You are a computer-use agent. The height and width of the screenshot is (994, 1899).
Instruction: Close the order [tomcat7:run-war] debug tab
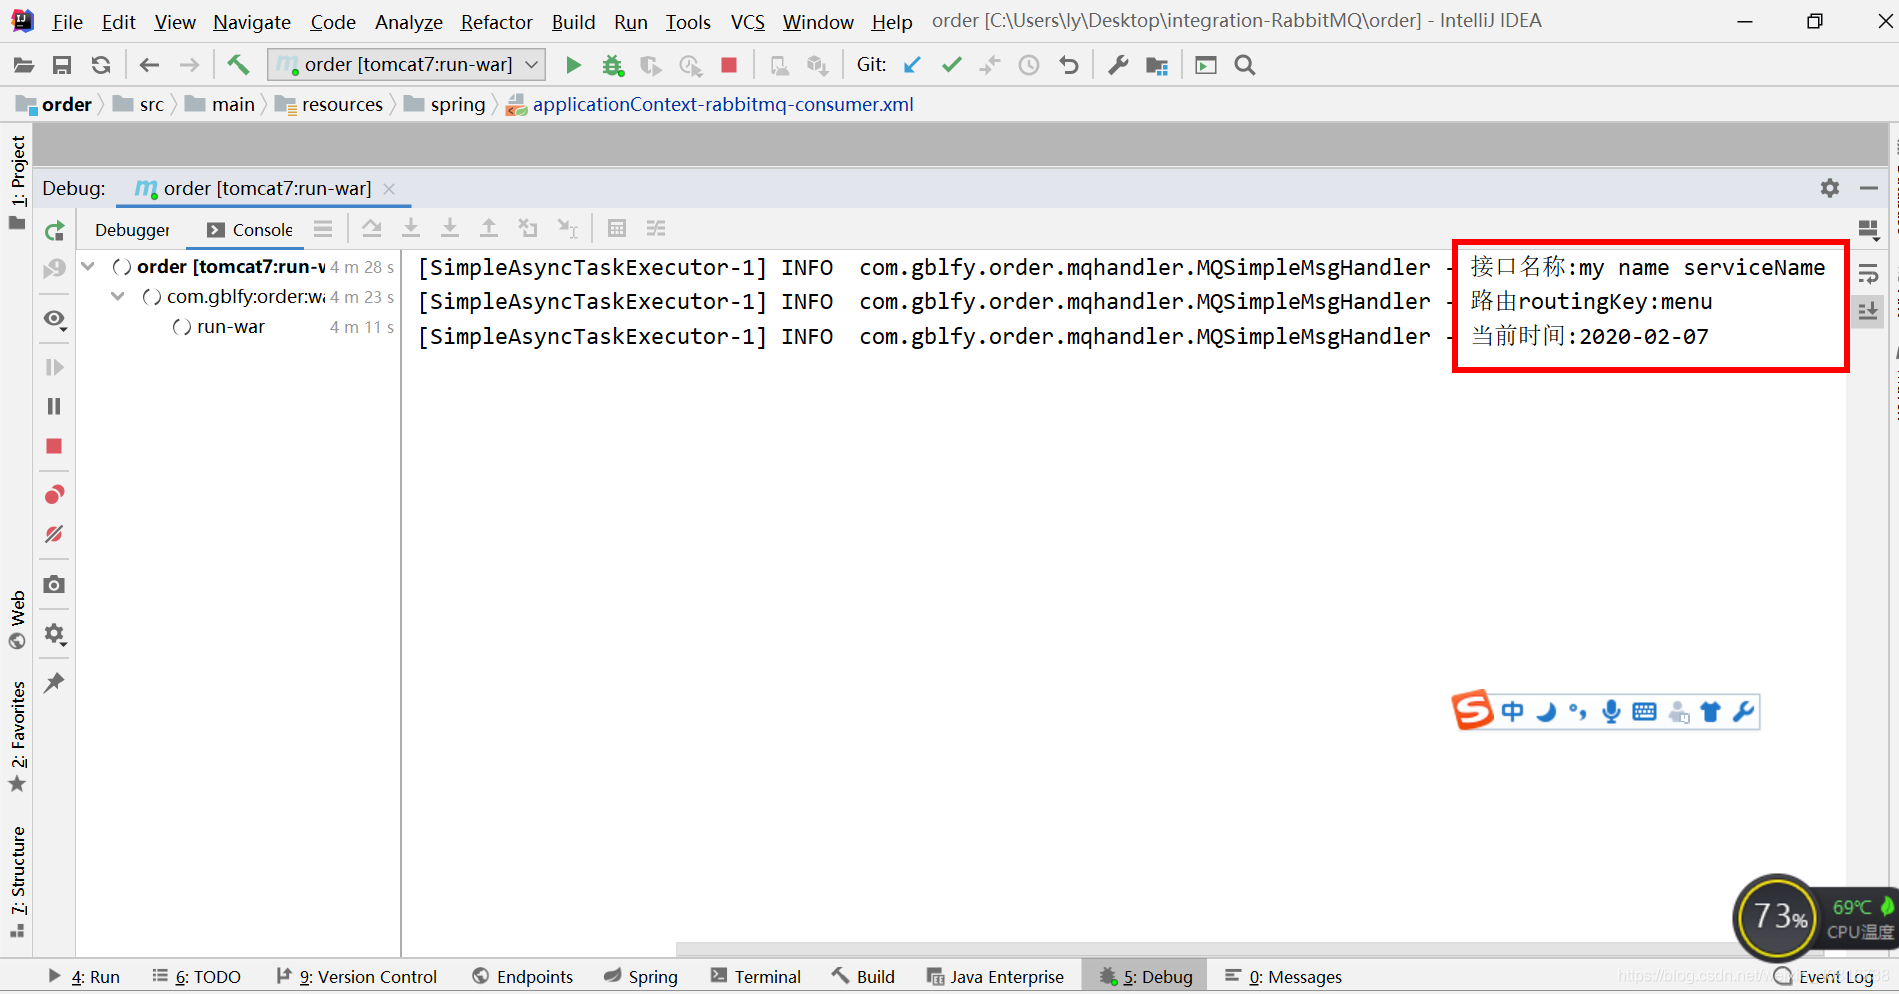tap(389, 189)
